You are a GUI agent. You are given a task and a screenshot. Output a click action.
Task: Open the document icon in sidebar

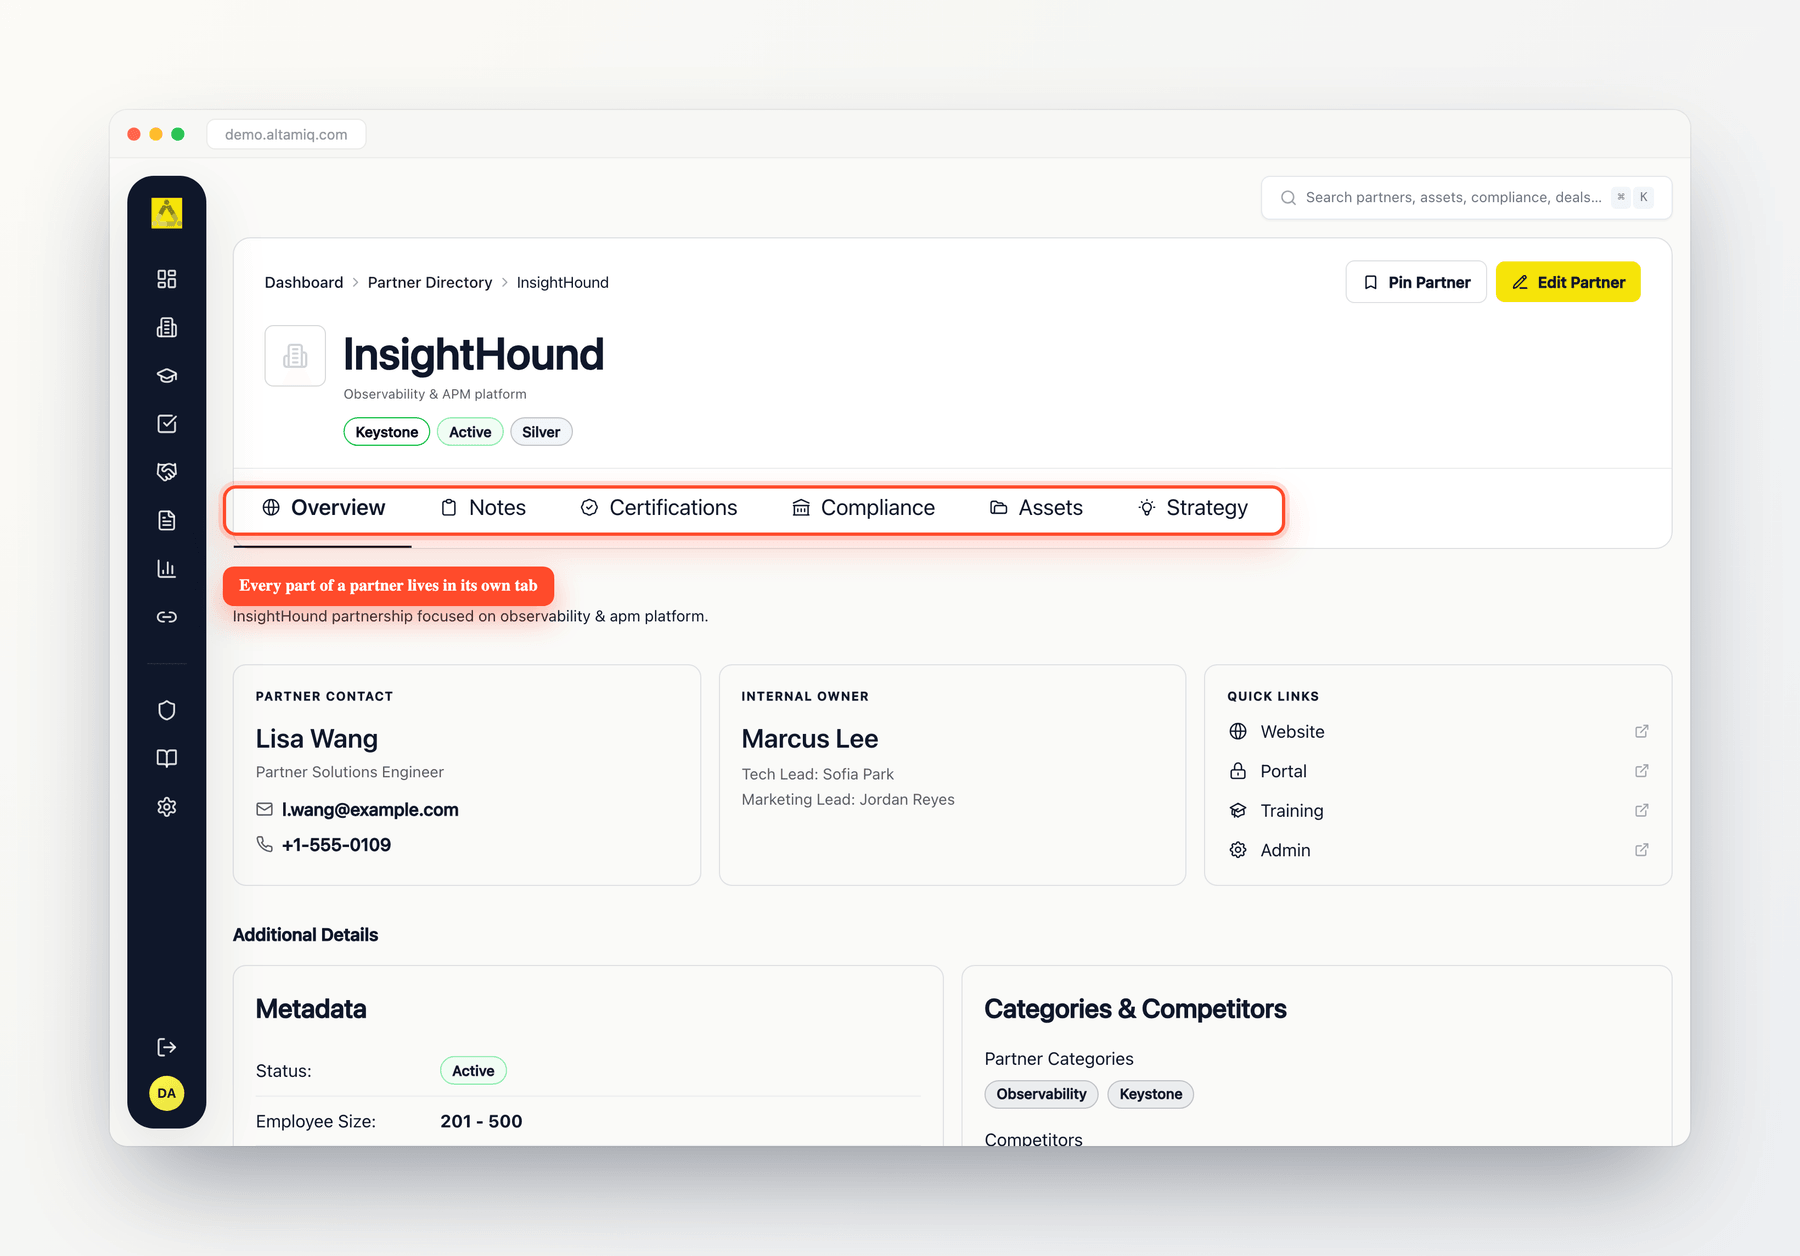click(167, 520)
